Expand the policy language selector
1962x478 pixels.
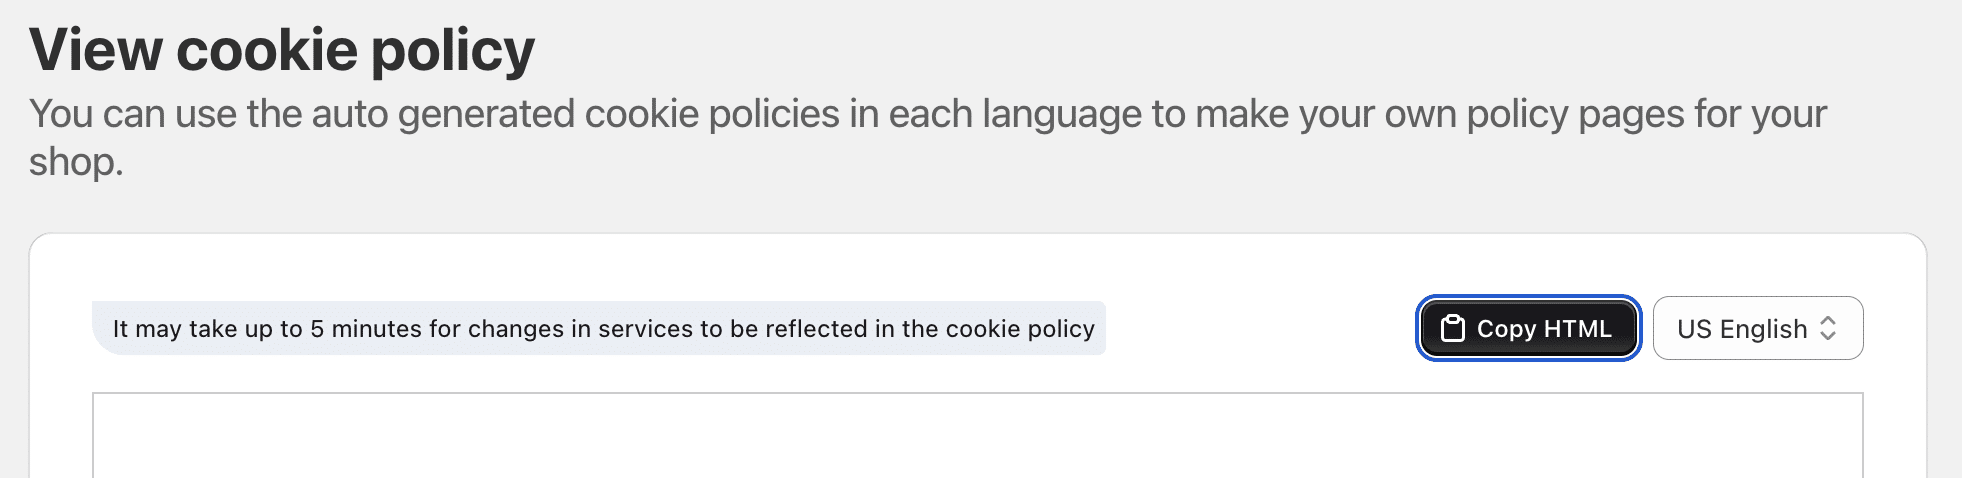[x=1758, y=328]
